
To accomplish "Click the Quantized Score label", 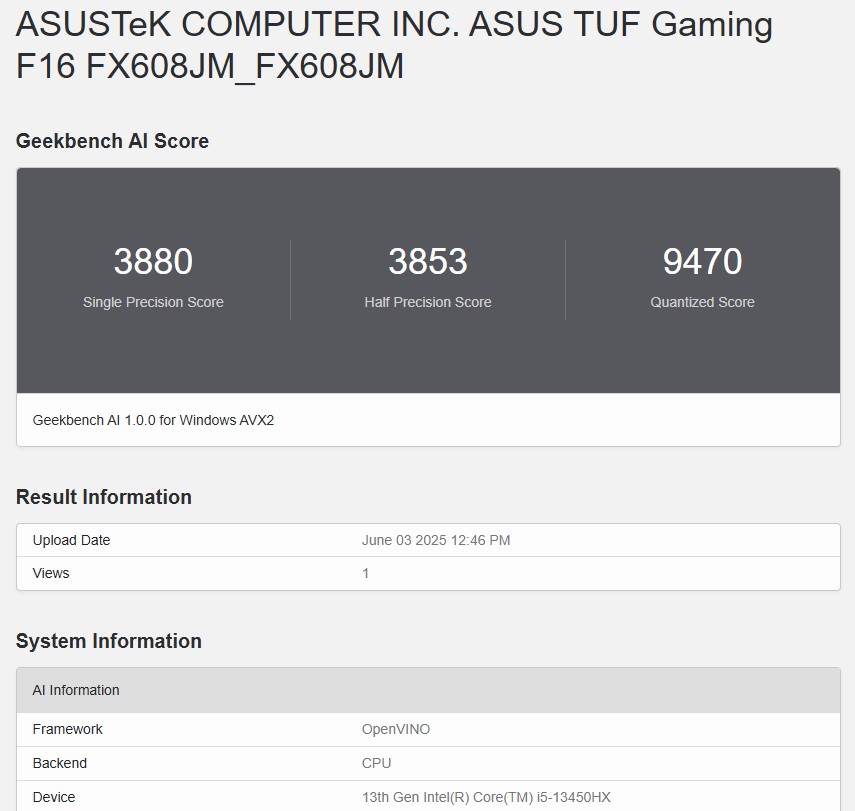I will point(702,302).
